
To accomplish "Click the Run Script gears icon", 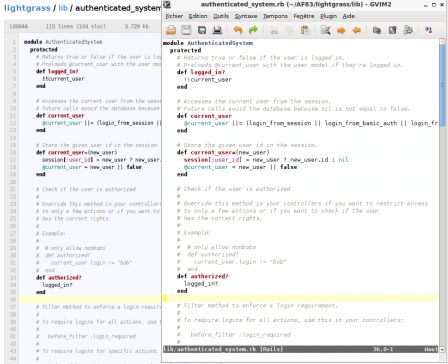I will pyautogui.click(x=408, y=30).
